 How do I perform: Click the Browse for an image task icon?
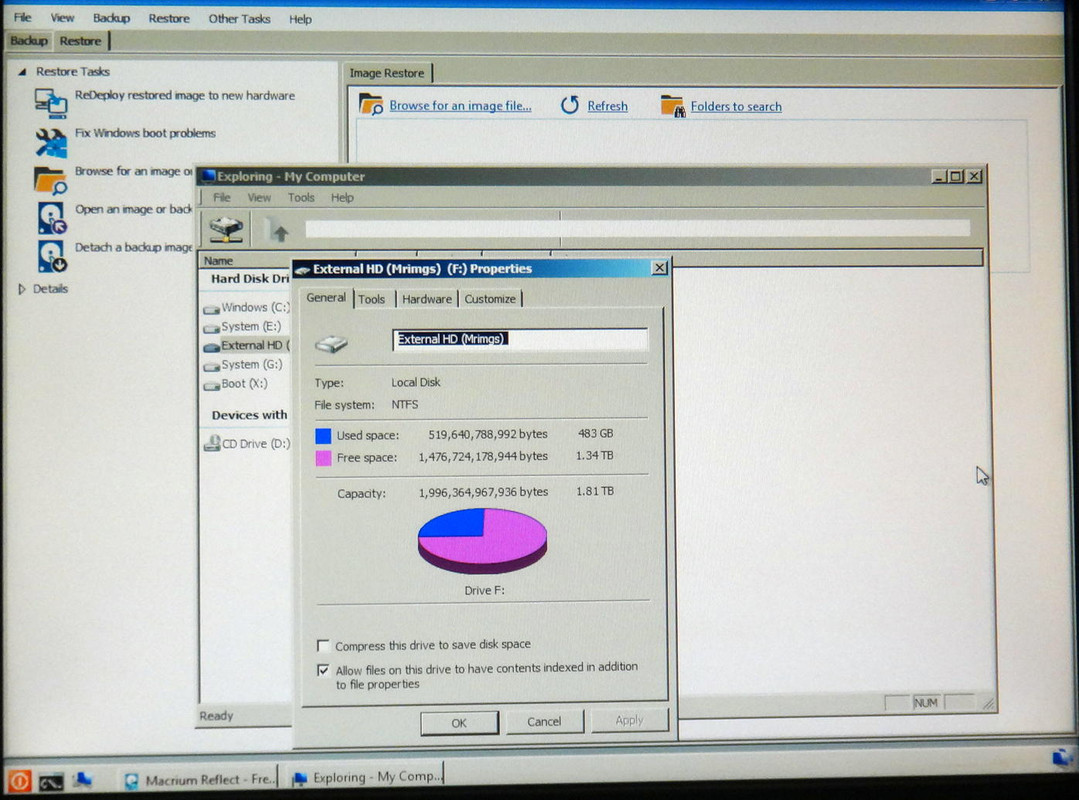51,180
